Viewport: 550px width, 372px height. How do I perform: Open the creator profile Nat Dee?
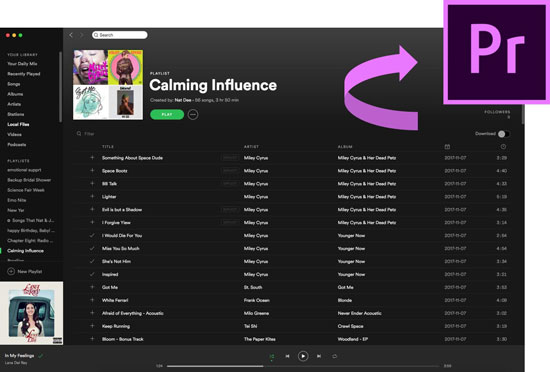tap(183, 100)
